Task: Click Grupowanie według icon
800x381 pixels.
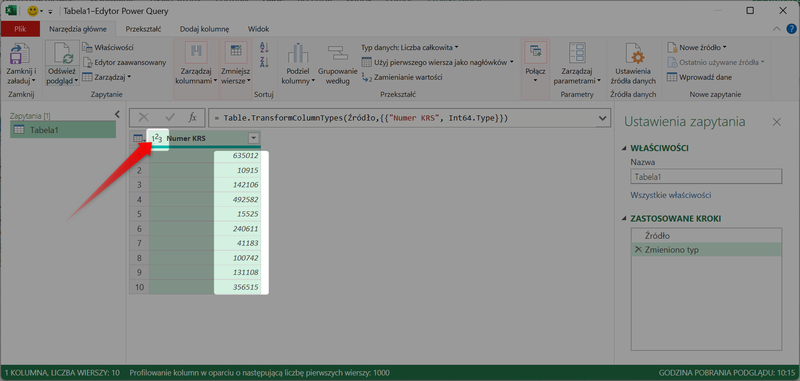Action: pos(337,53)
